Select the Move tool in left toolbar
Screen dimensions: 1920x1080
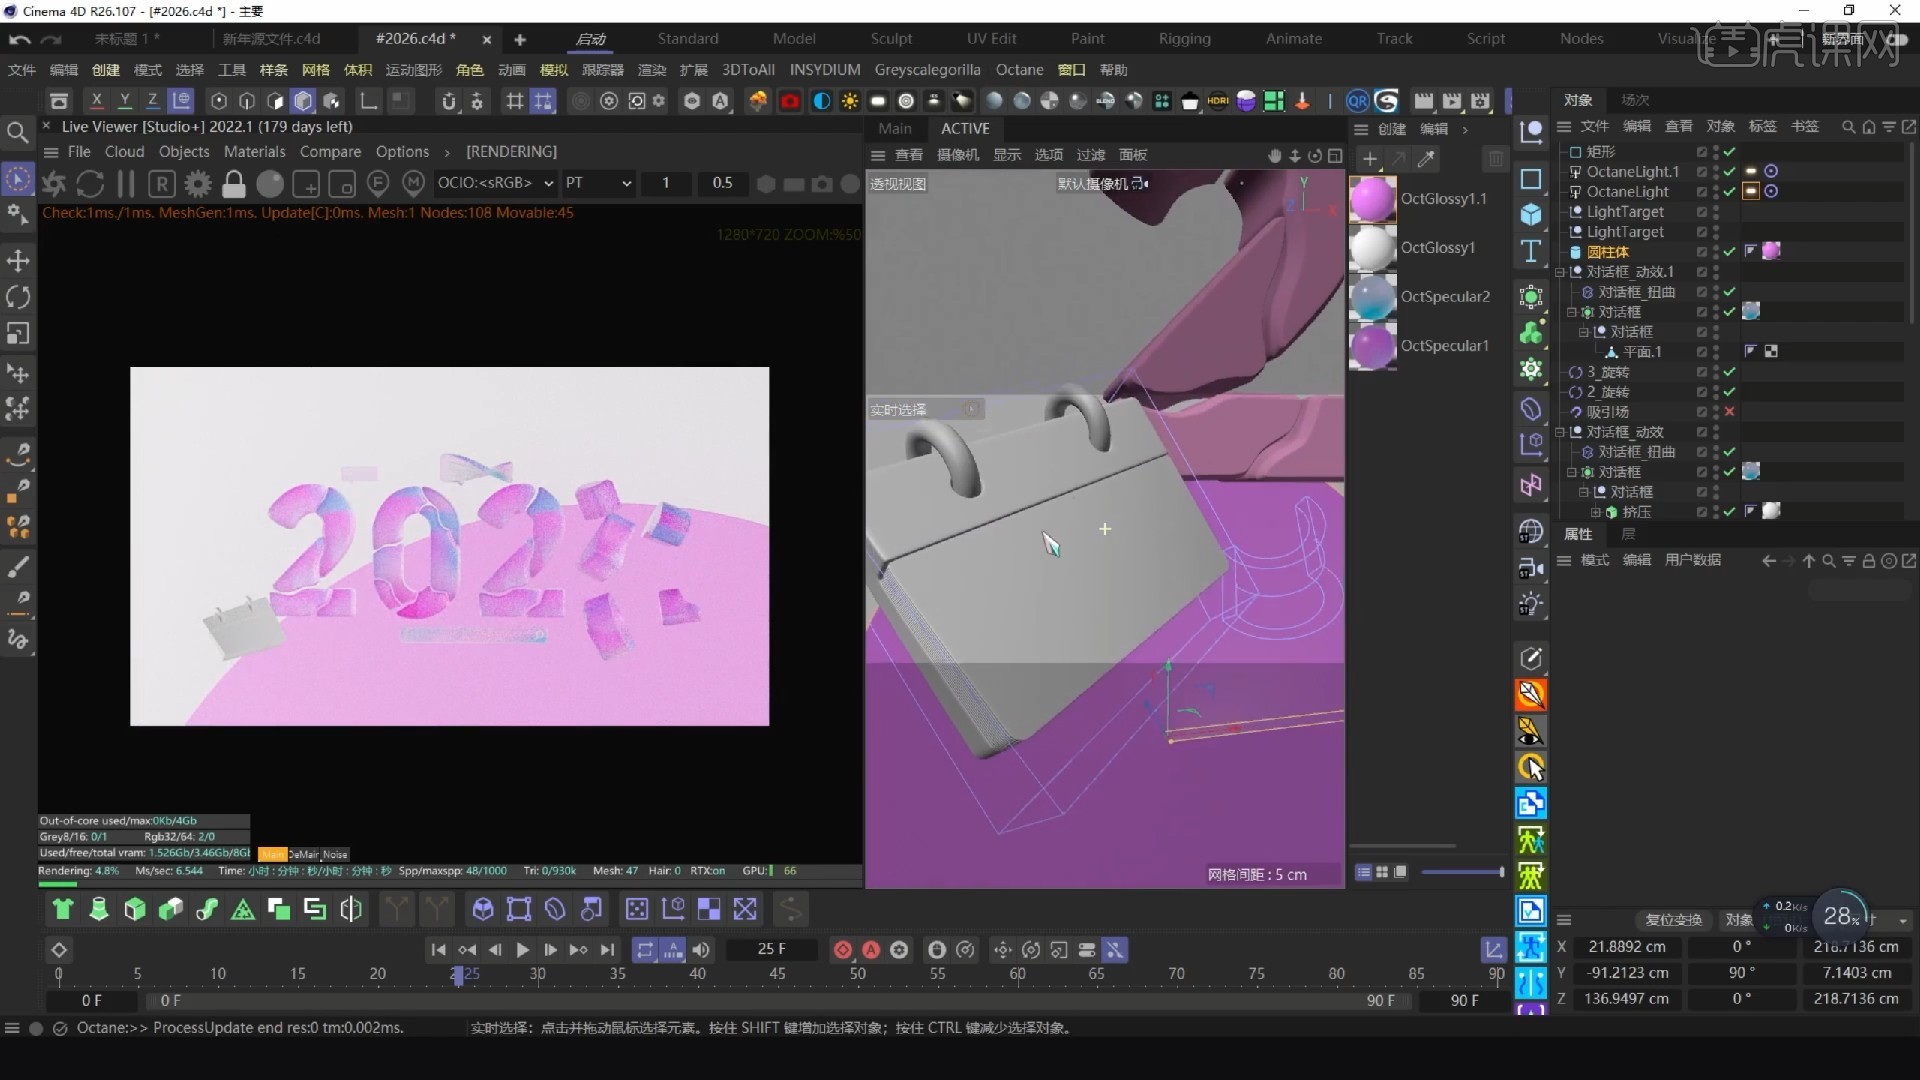point(18,261)
